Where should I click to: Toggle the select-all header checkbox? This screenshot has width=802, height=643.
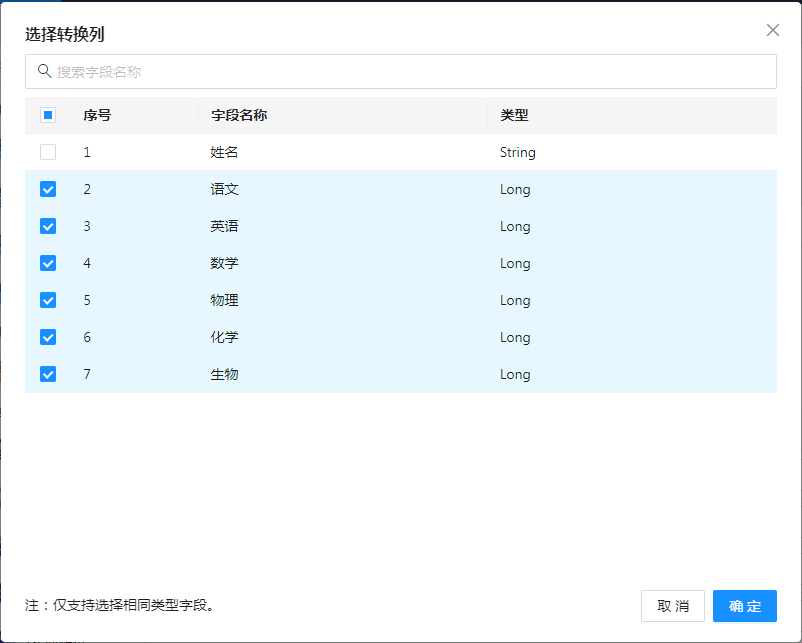[x=48, y=115]
